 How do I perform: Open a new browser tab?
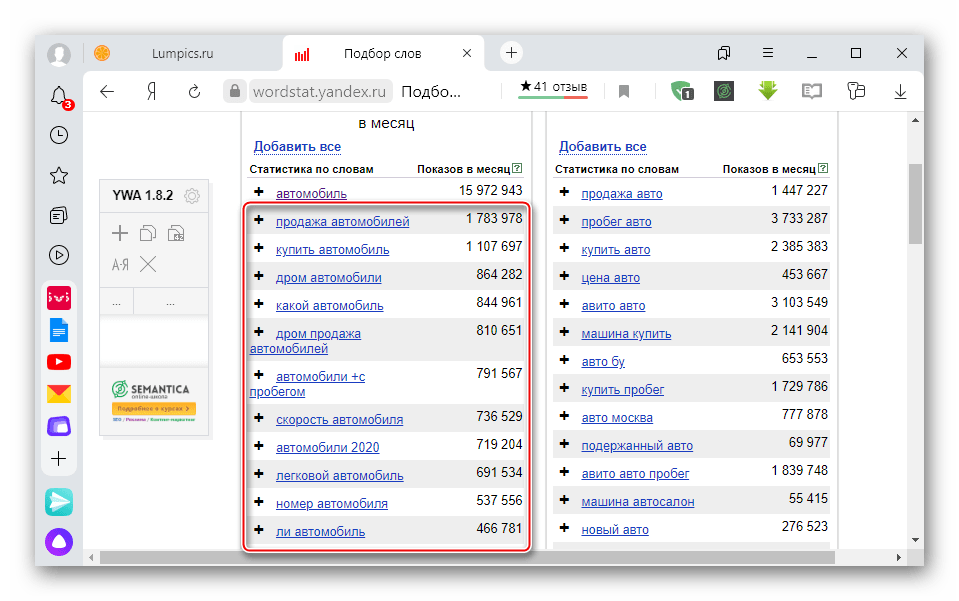pyautogui.click(x=511, y=53)
